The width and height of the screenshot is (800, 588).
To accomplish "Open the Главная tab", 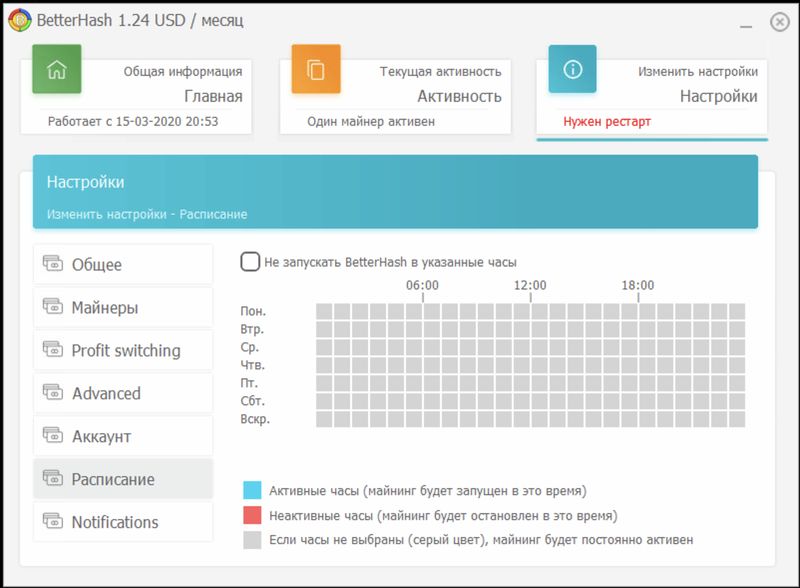I will tap(213, 96).
